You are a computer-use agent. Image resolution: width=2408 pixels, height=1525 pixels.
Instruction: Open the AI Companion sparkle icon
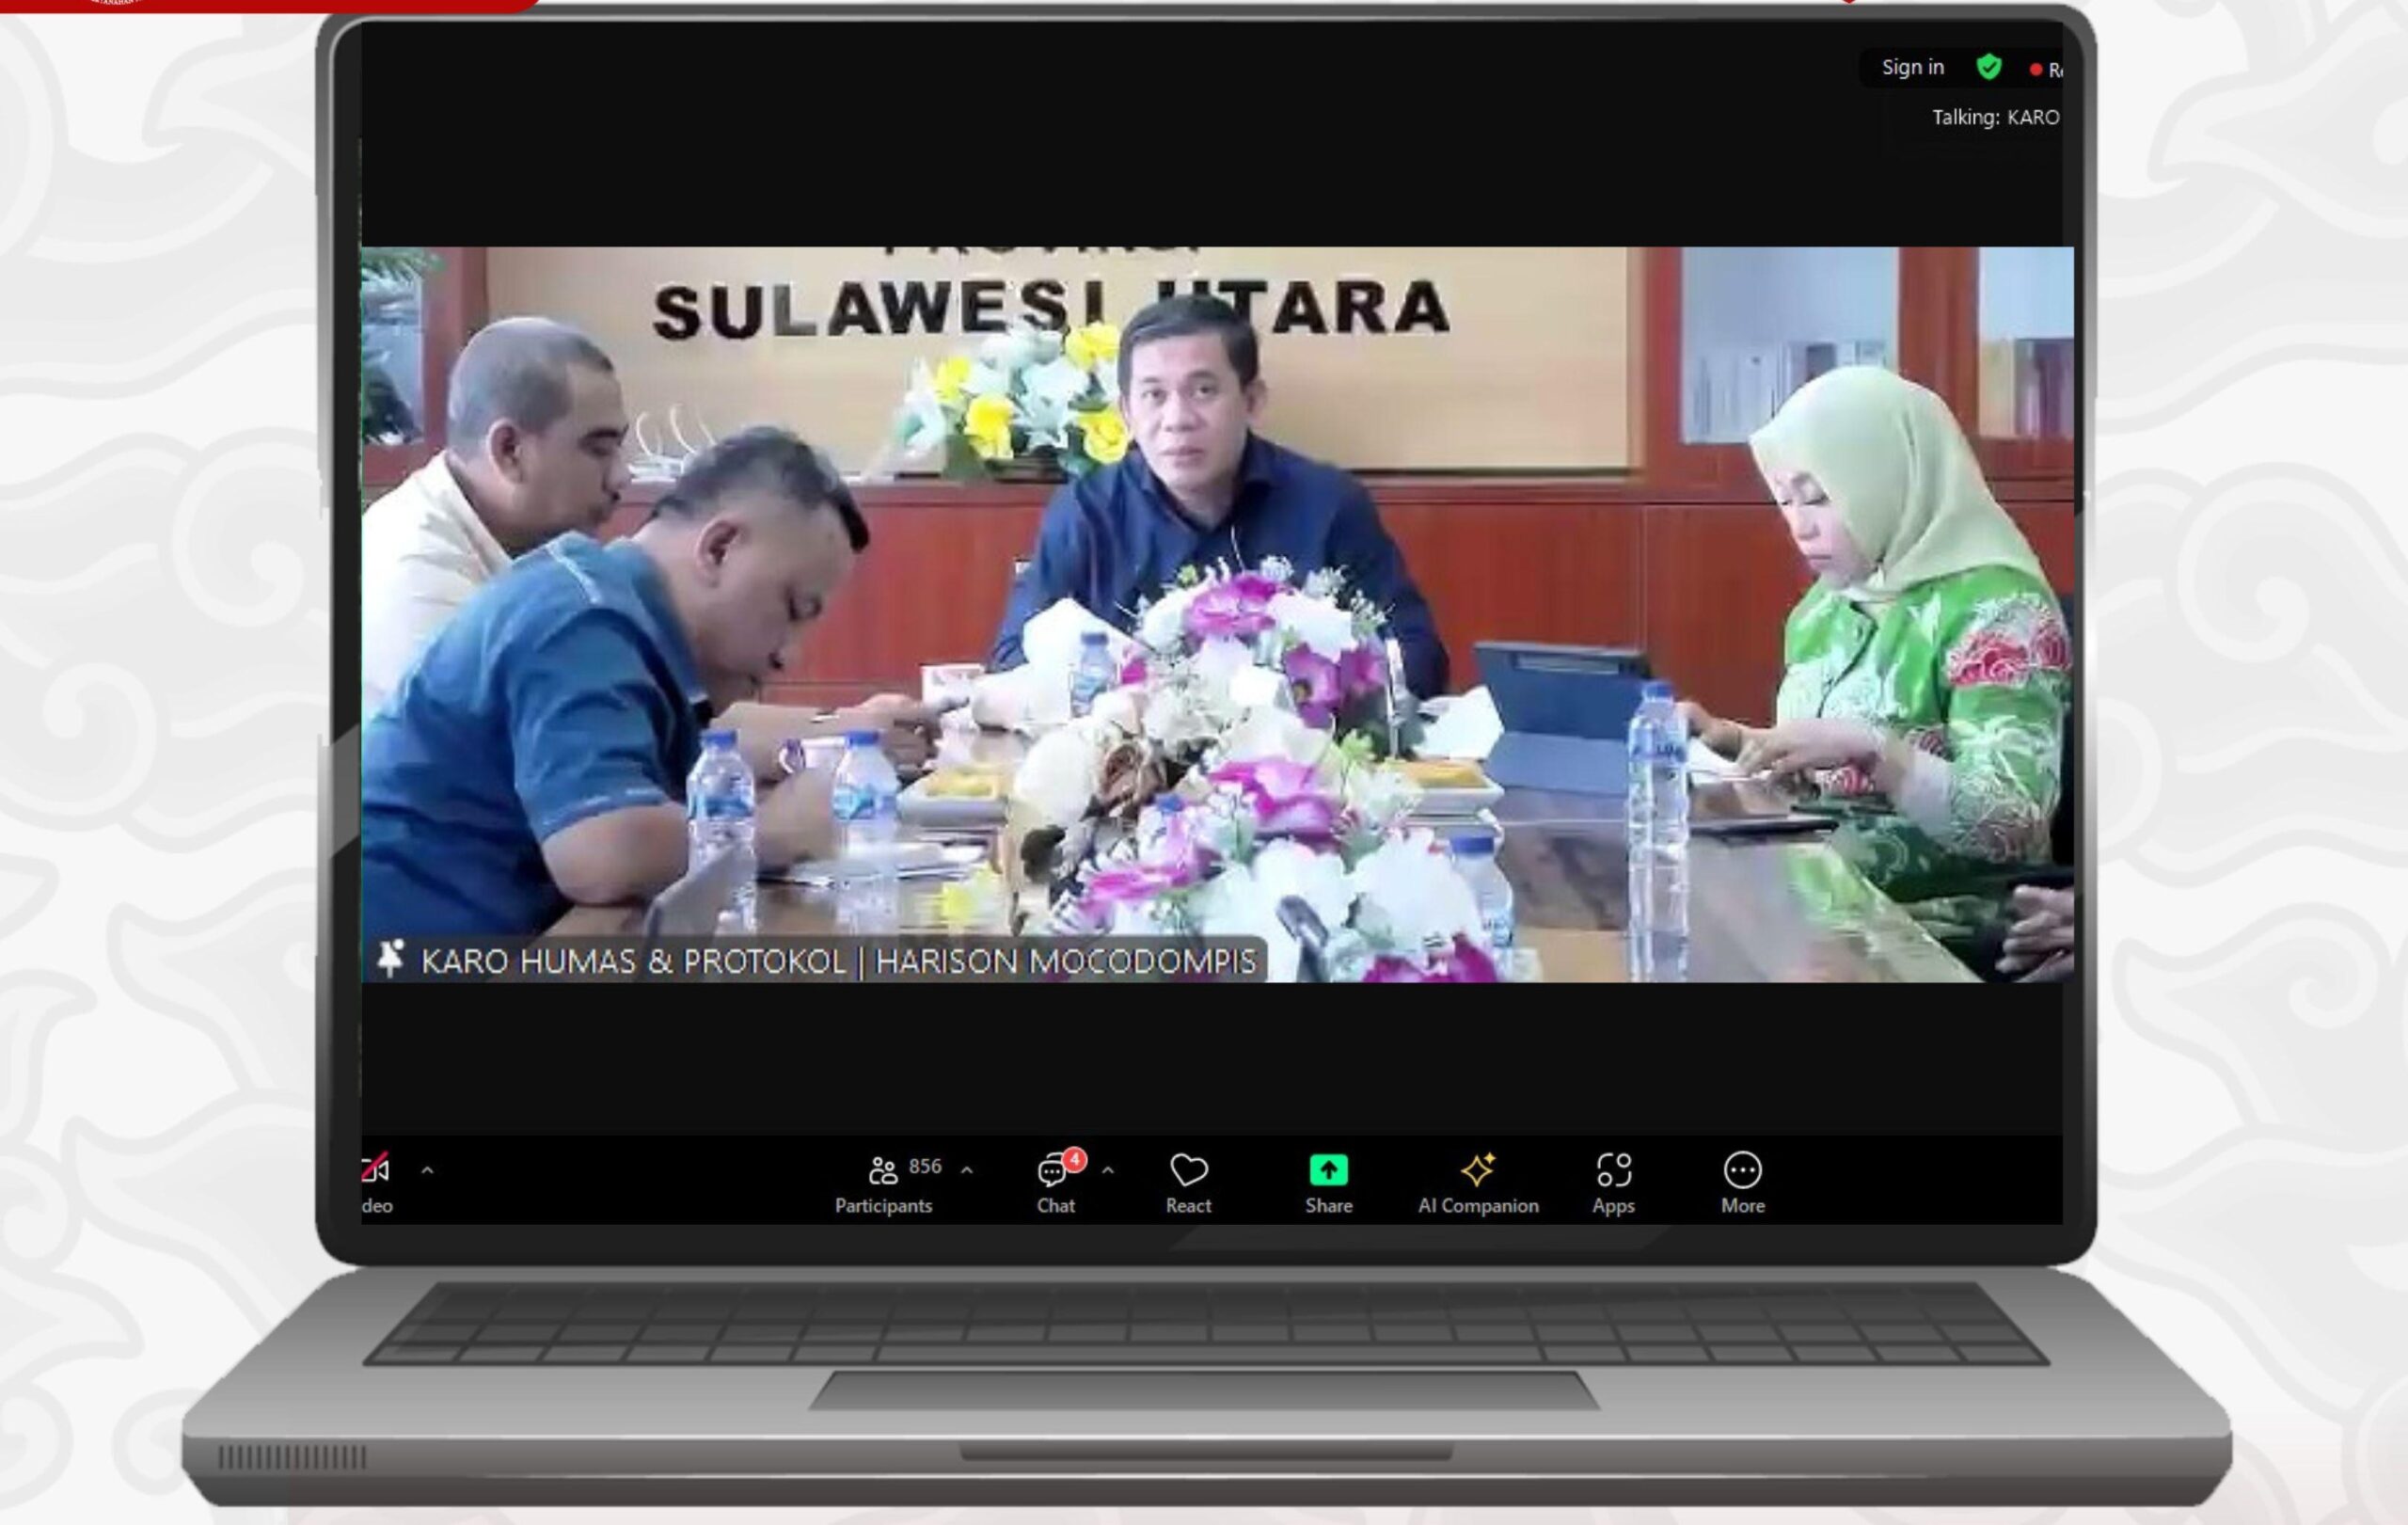(x=1477, y=1169)
